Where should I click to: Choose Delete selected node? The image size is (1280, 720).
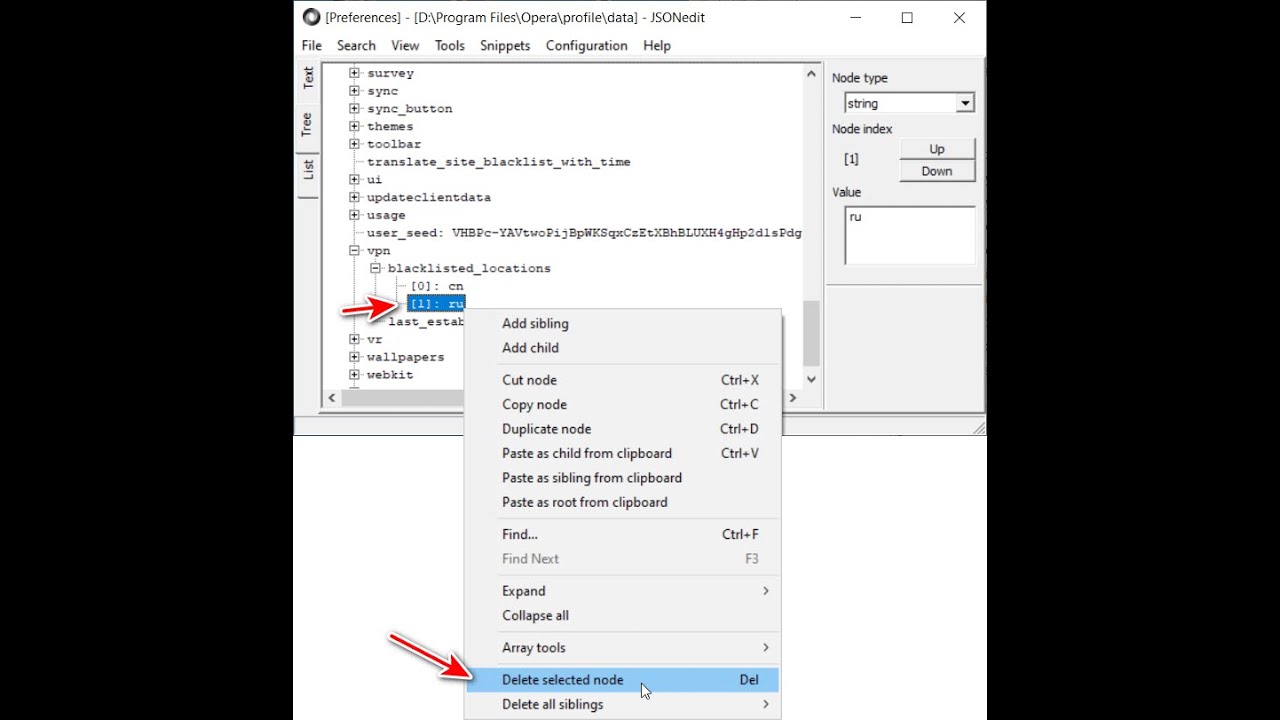tap(622, 680)
